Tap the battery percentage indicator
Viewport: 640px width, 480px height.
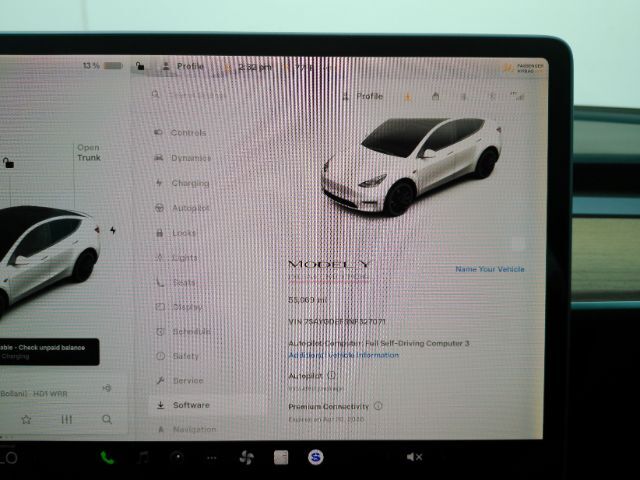[102, 66]
